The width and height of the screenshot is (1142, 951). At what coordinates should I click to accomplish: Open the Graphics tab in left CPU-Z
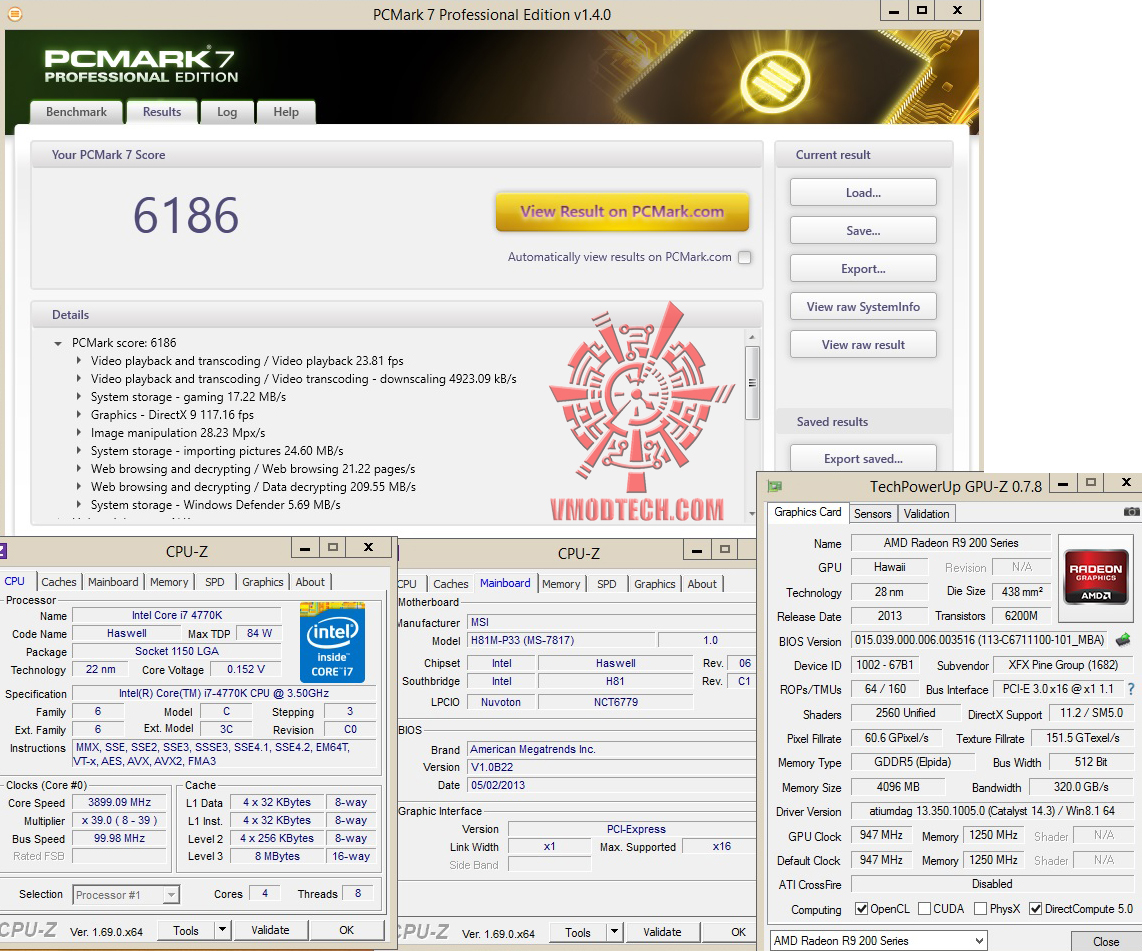[x=263, y=582]
